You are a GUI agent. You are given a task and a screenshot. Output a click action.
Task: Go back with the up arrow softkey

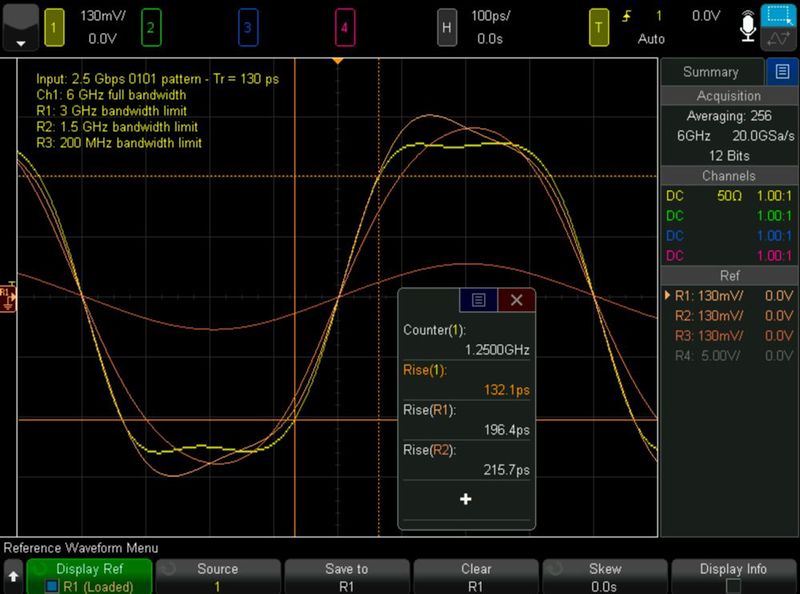point(13,577)
